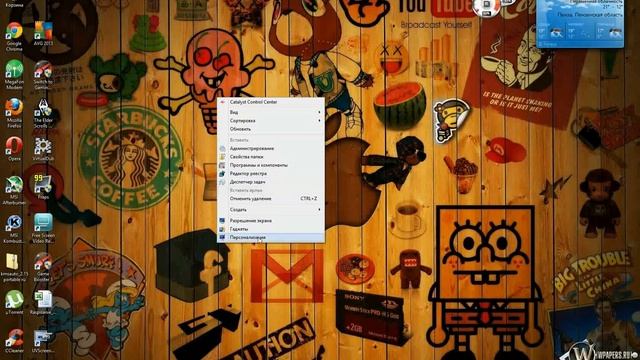The height and width of the screenshot is (360, 640).
Task: Open the MSI Afterburner shortcut
Action: coord(14,190)
